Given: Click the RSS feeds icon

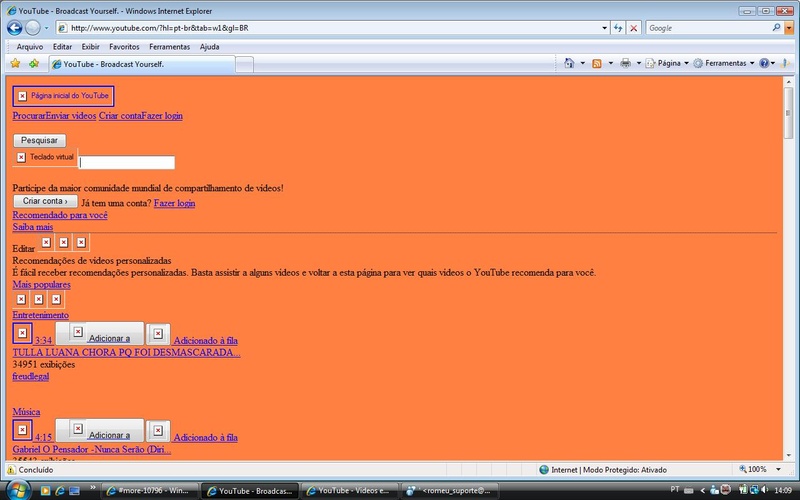Looking at the screenshot, I should (x=596, y=63).
